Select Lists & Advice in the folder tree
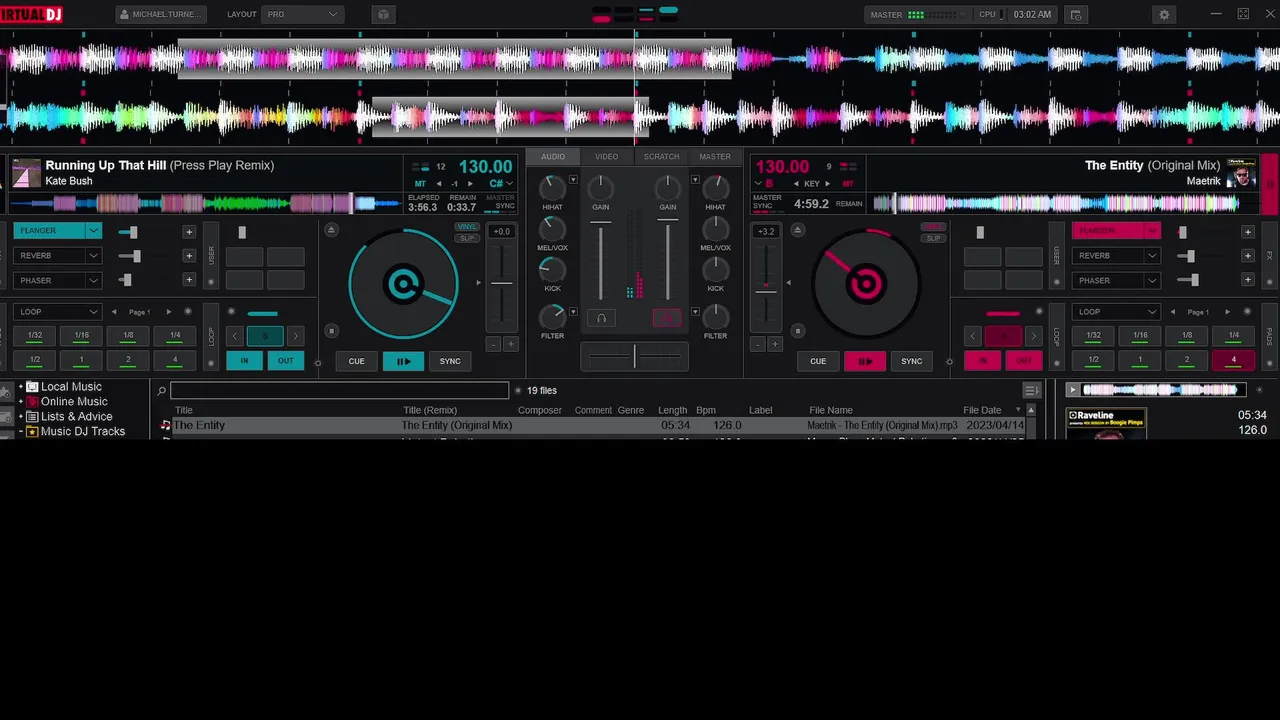Image resolution: width=1280 pixels, height=720 pixels. click(x=76, y=417)
